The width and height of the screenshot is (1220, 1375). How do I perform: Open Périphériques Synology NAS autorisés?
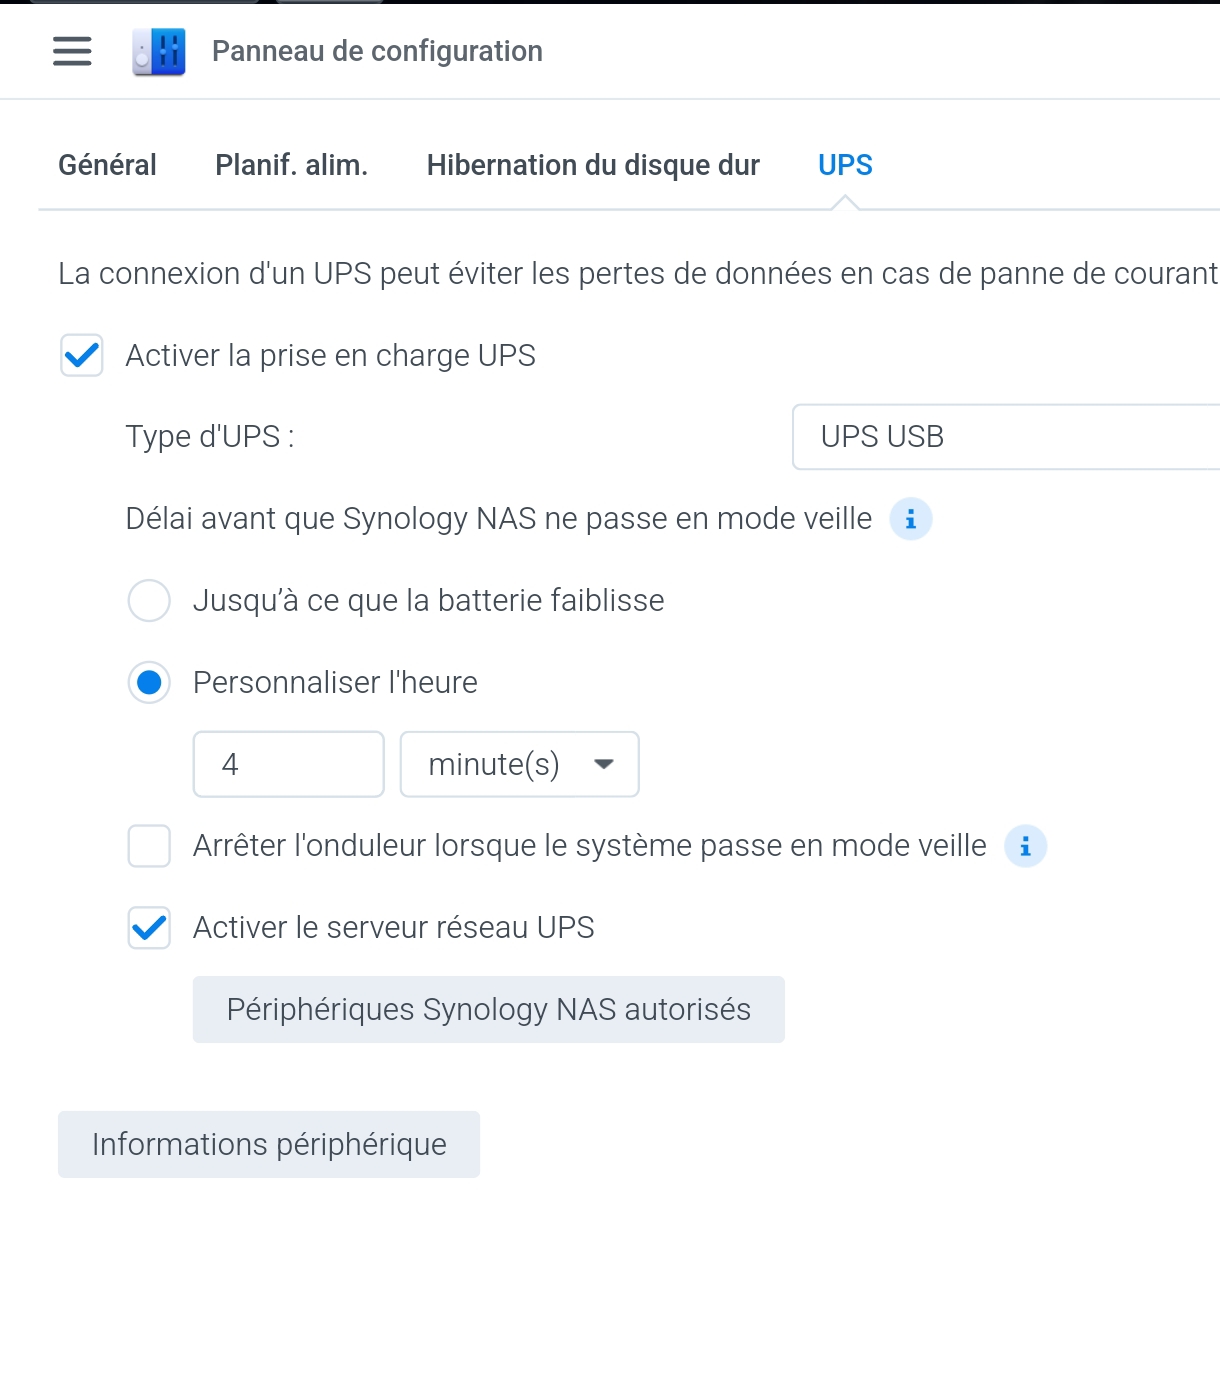[x=489, y=1009]
